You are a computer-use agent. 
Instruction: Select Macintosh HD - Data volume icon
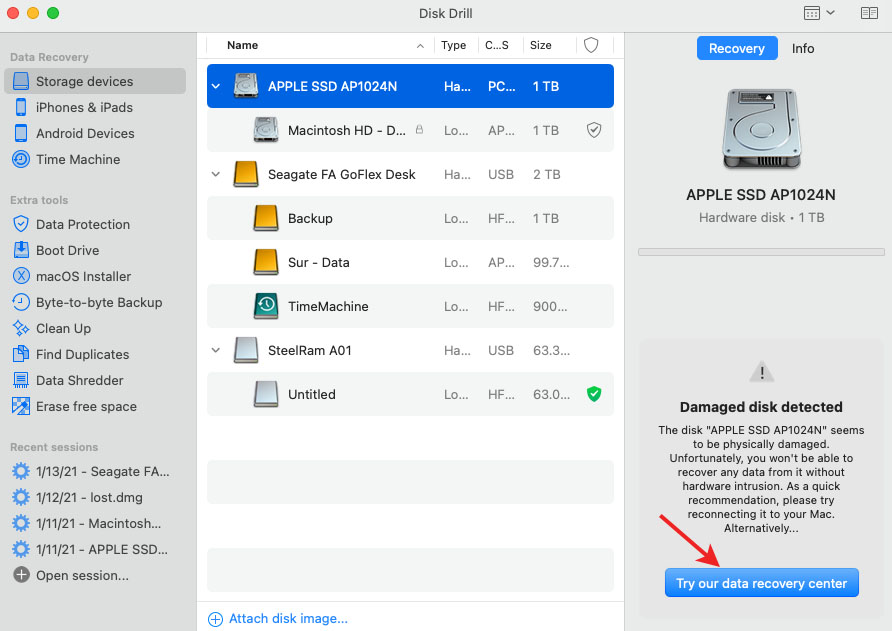pos(266,130)
